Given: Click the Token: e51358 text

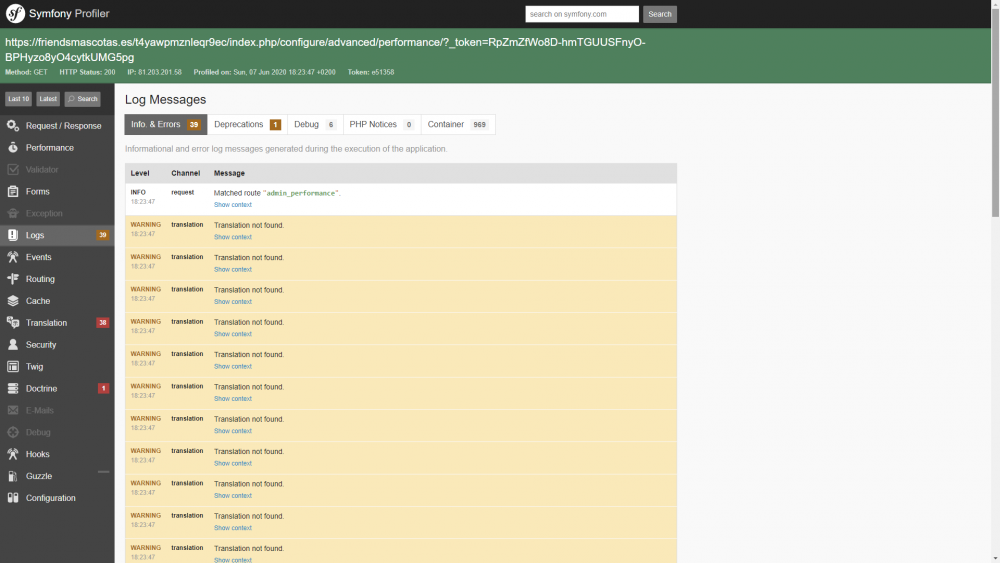Looking at the screenshot, I should tap(371, 72).
